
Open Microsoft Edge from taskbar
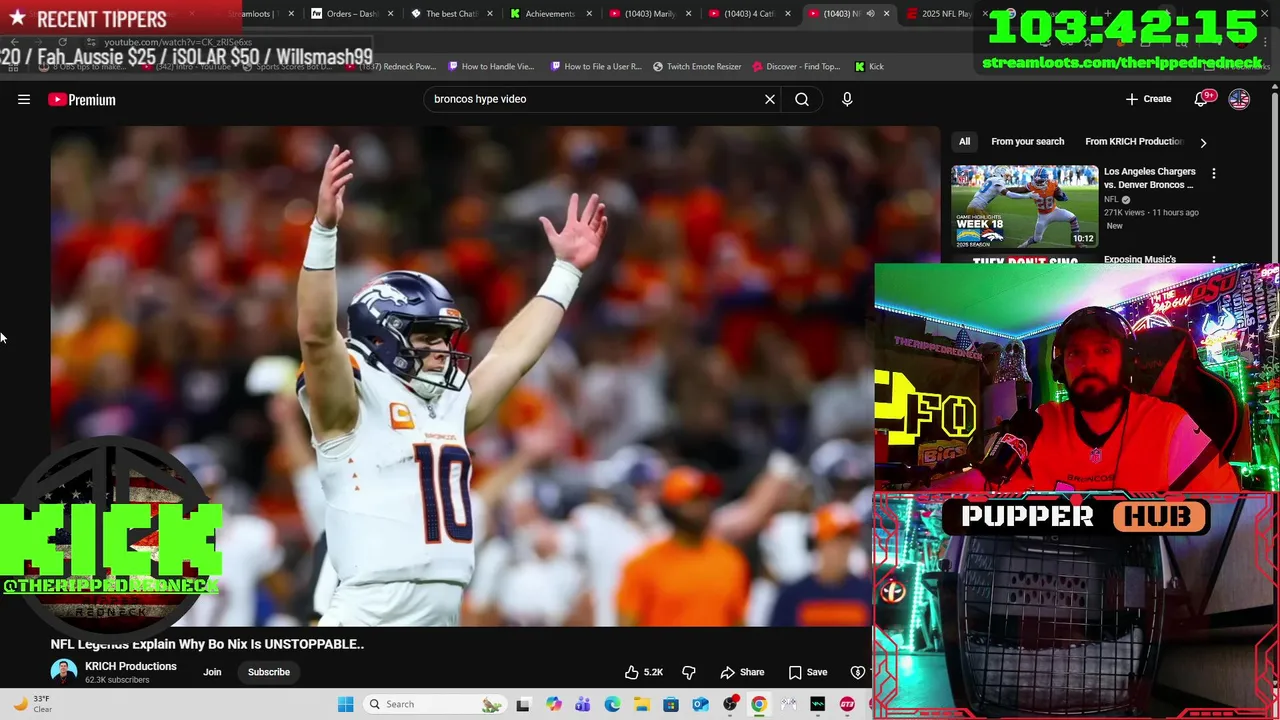(x=612, y=704)
